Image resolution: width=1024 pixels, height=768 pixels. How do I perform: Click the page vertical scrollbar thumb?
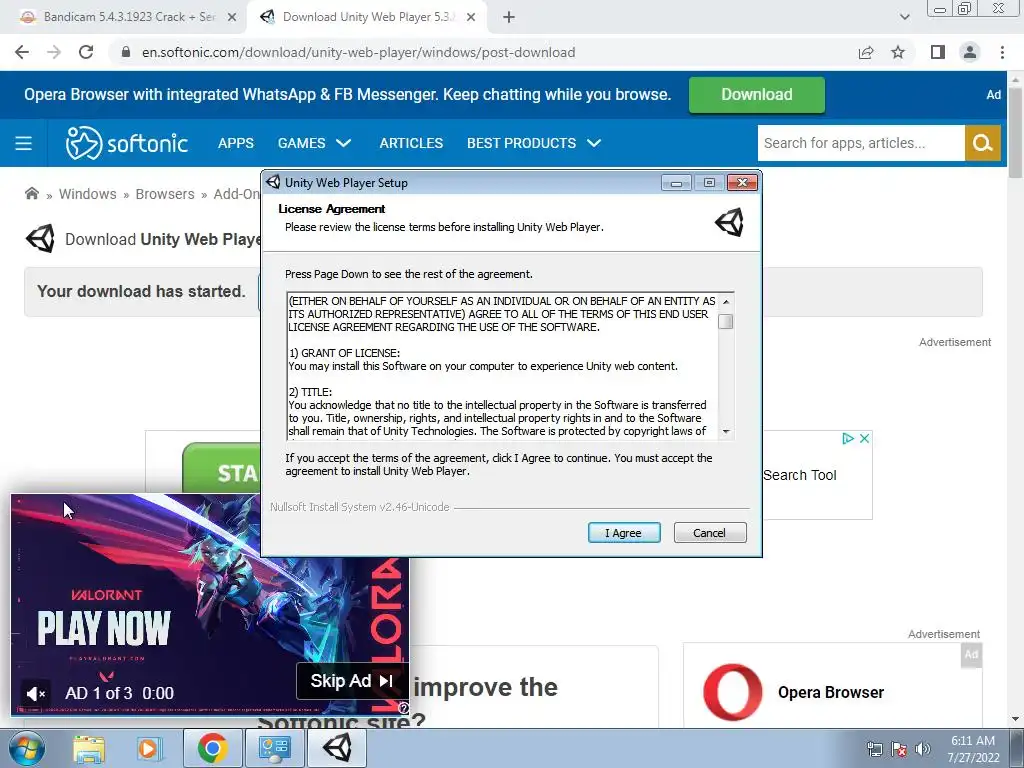point(1015,131)
